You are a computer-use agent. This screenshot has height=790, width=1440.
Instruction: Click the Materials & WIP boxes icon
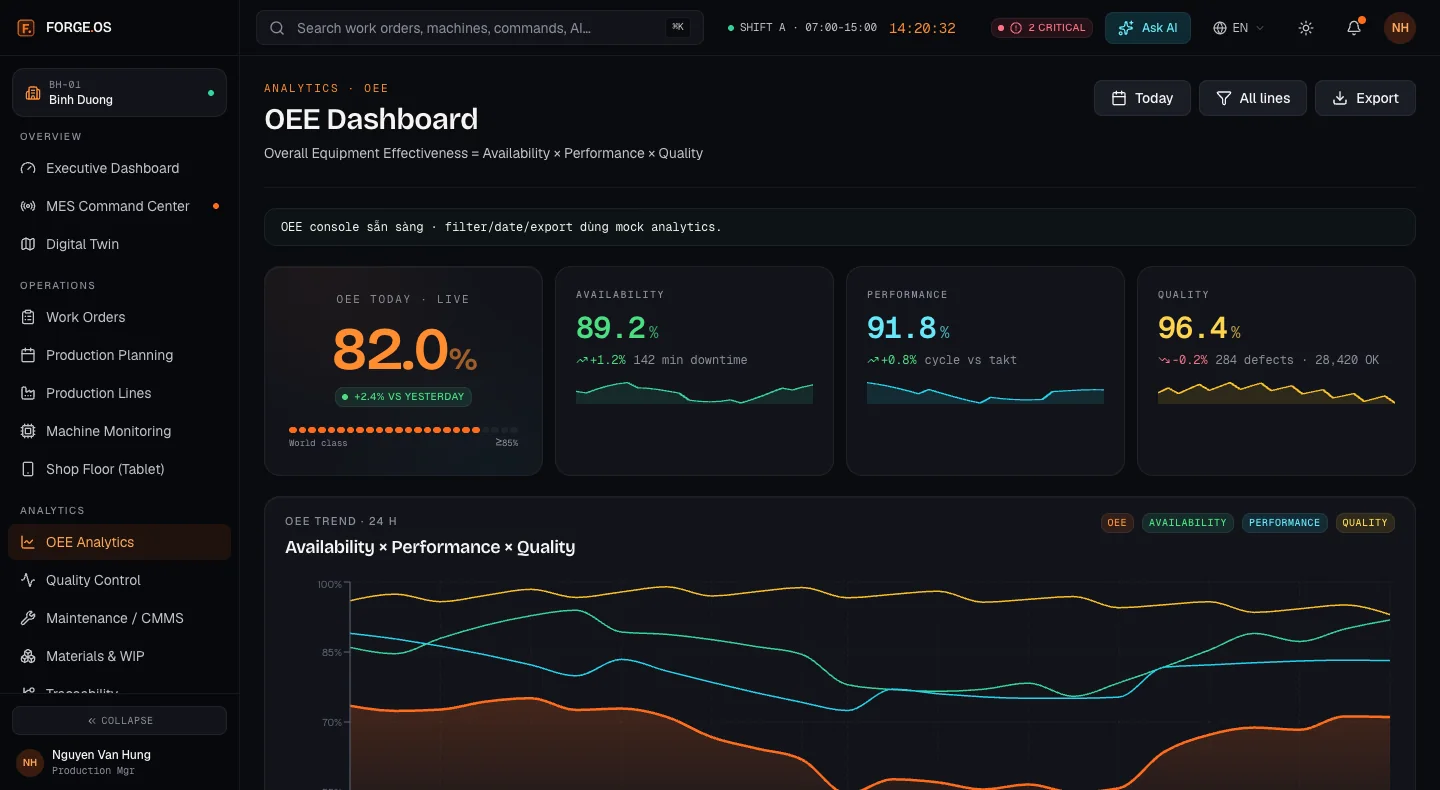pyautogui.click(x=28, y=656)
